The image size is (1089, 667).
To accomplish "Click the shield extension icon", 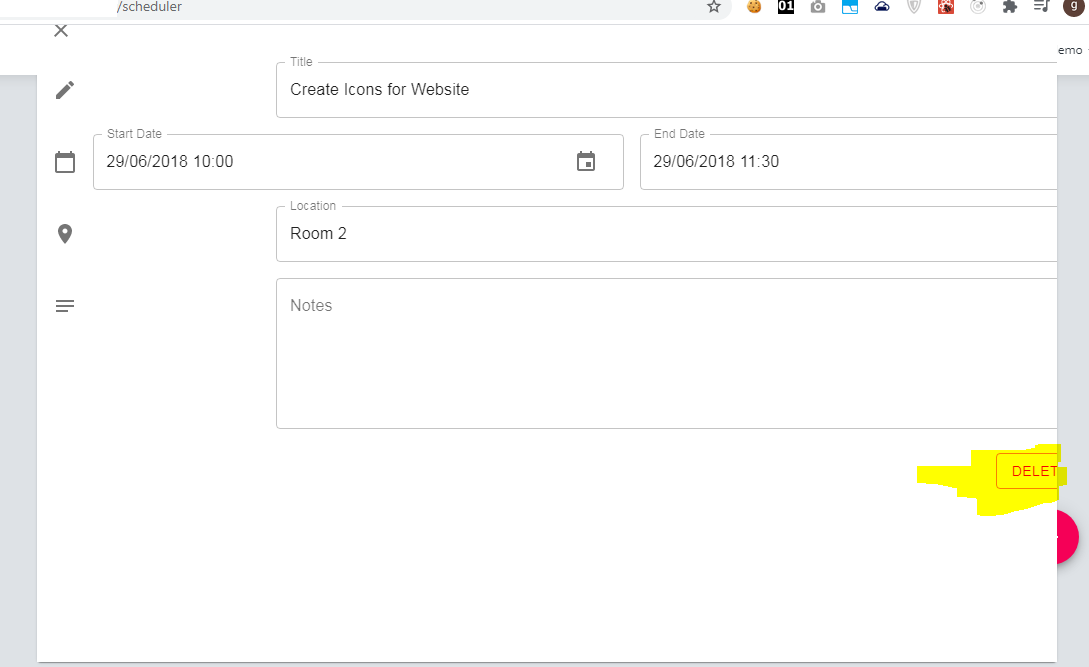I will (x=913, y=7).
